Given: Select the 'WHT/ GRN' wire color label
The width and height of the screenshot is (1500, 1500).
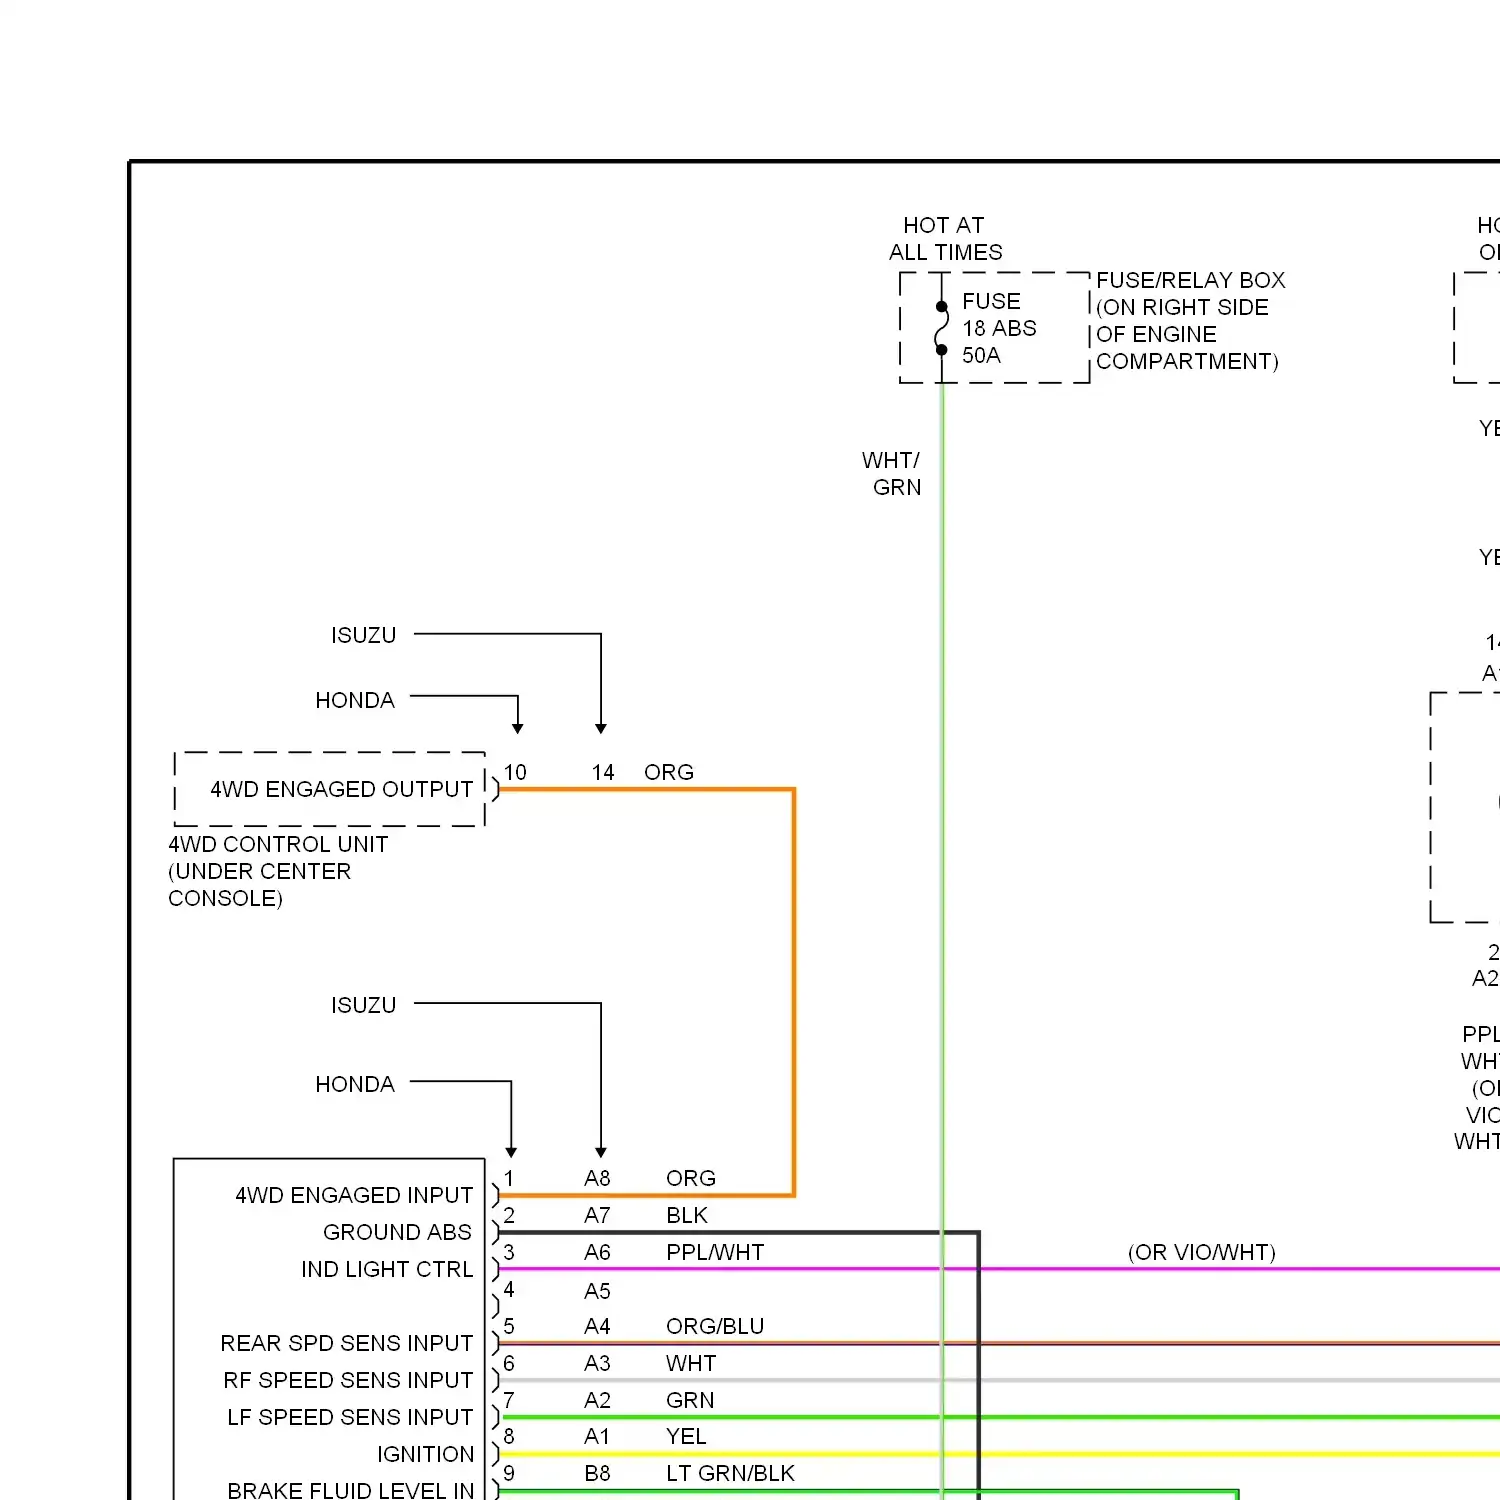Looking at the screenshot, I should (891, 474).
